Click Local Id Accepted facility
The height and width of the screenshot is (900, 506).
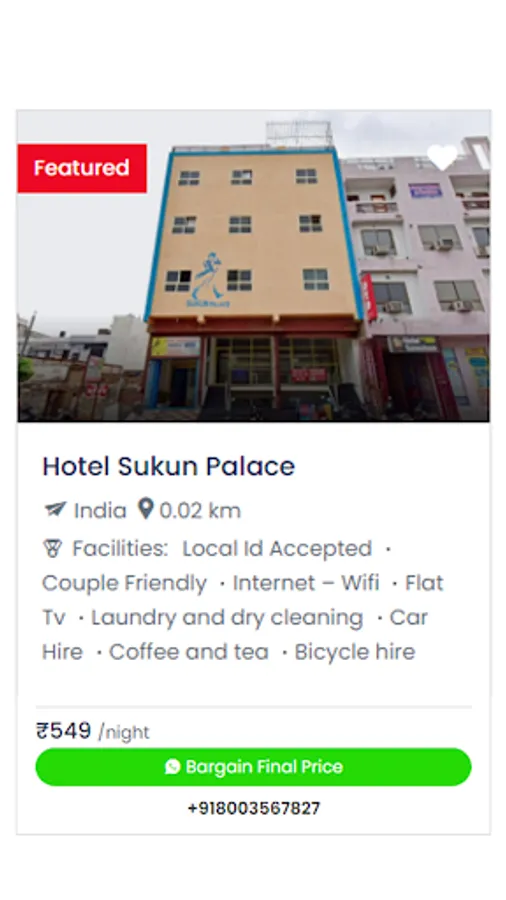(277, 549)
